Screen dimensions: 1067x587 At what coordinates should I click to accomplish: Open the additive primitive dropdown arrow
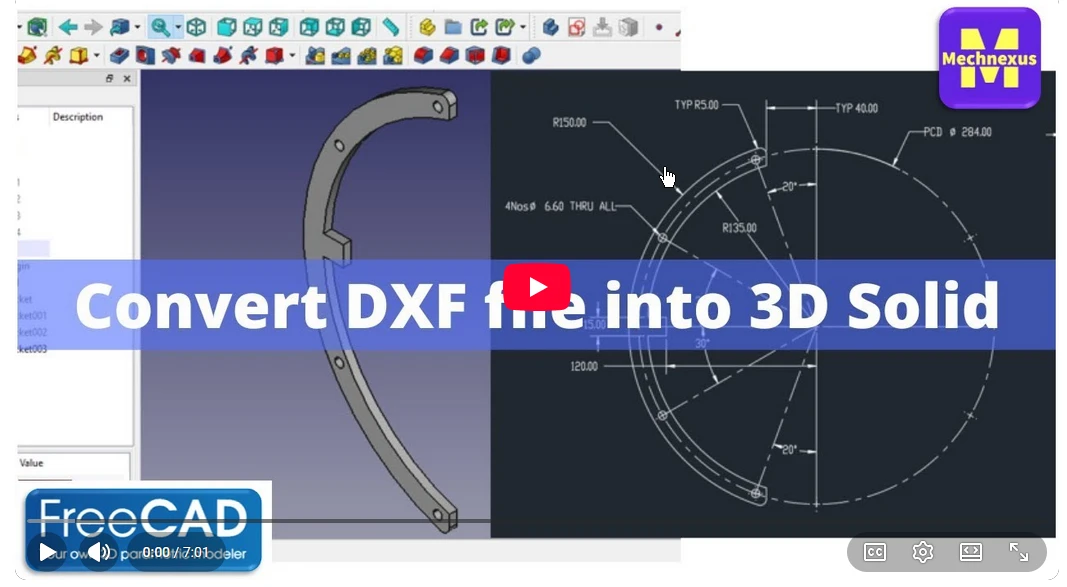[x=97, y=56]
